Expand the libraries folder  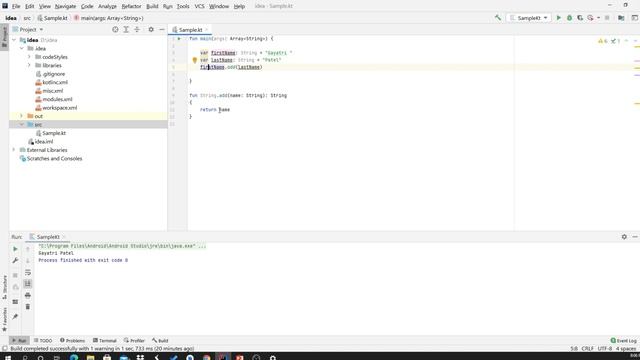(x=29, y=65)
